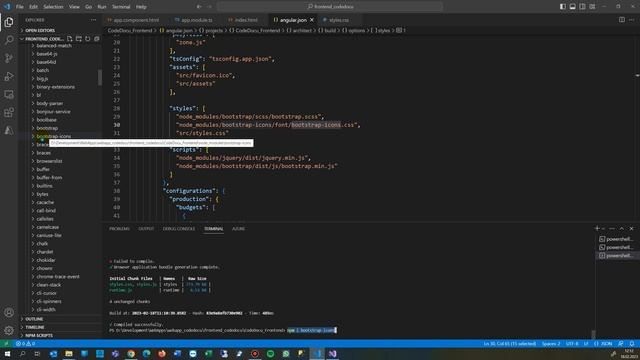Open Windows Start button
640x360 pixels.
click(7, 354)
